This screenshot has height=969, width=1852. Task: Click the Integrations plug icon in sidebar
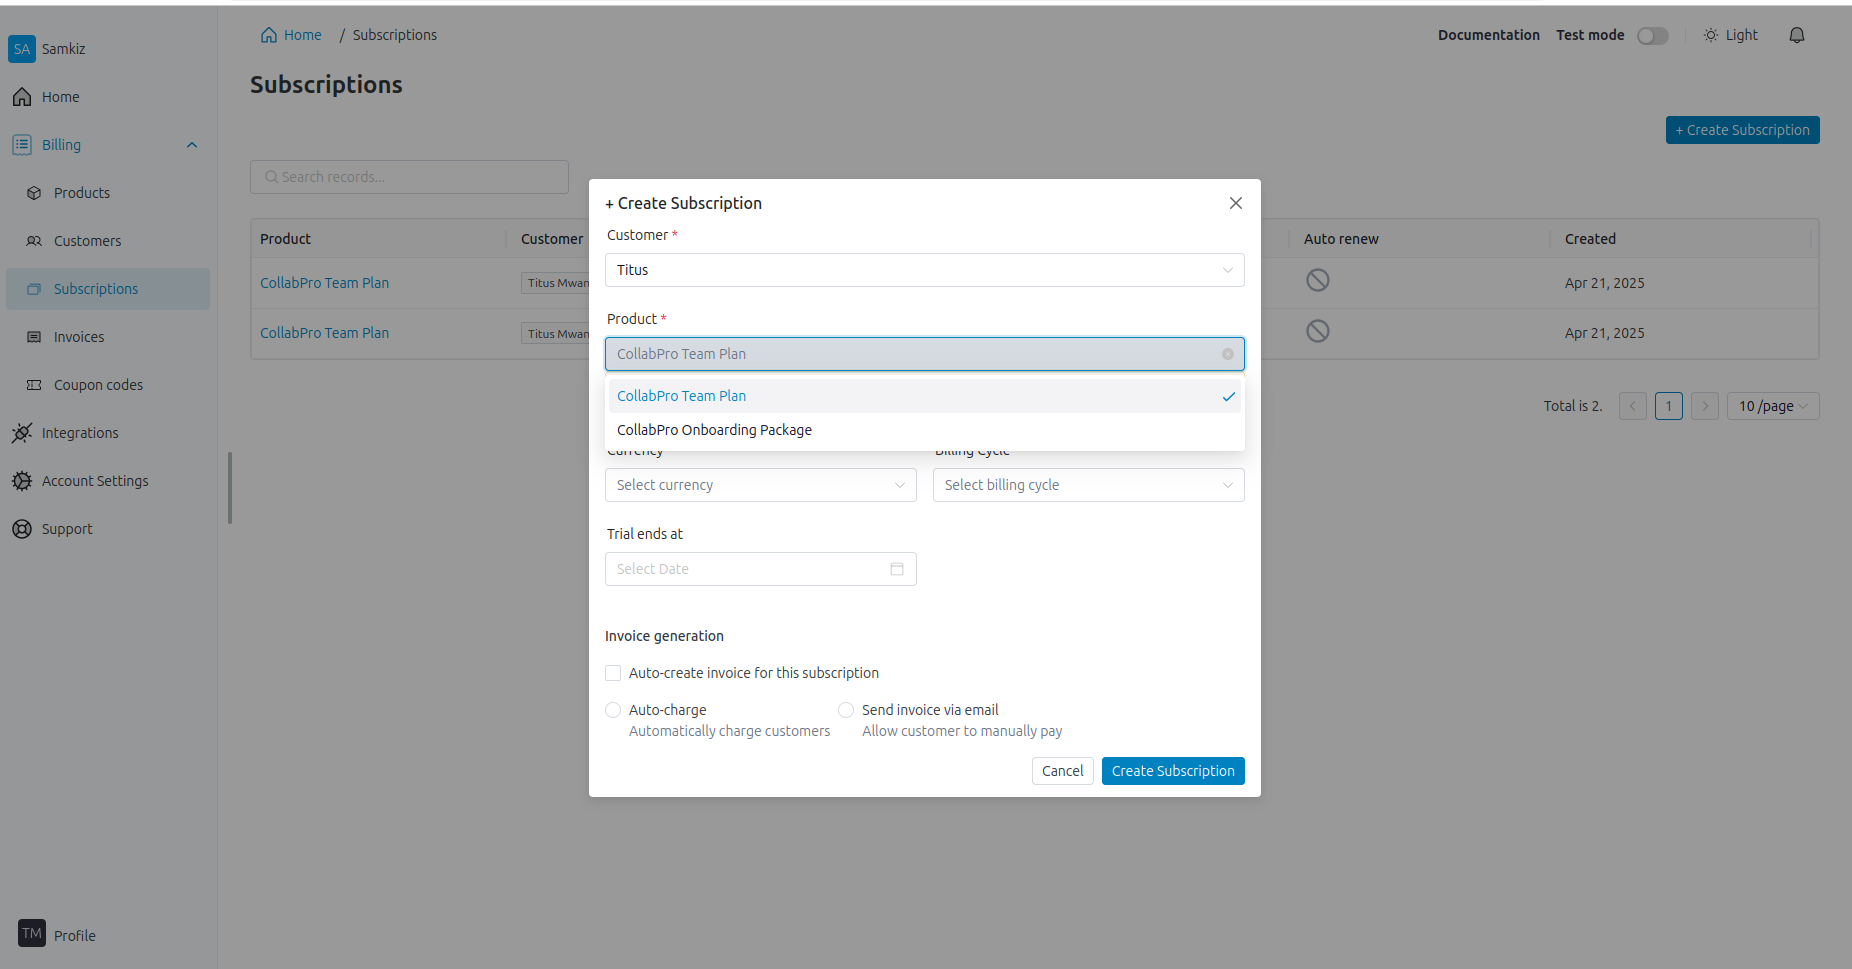click(22, 433)
